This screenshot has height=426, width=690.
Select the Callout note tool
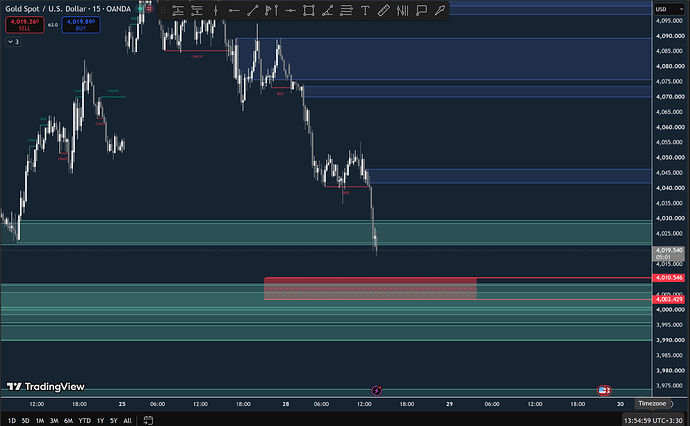tap(422, 11)
